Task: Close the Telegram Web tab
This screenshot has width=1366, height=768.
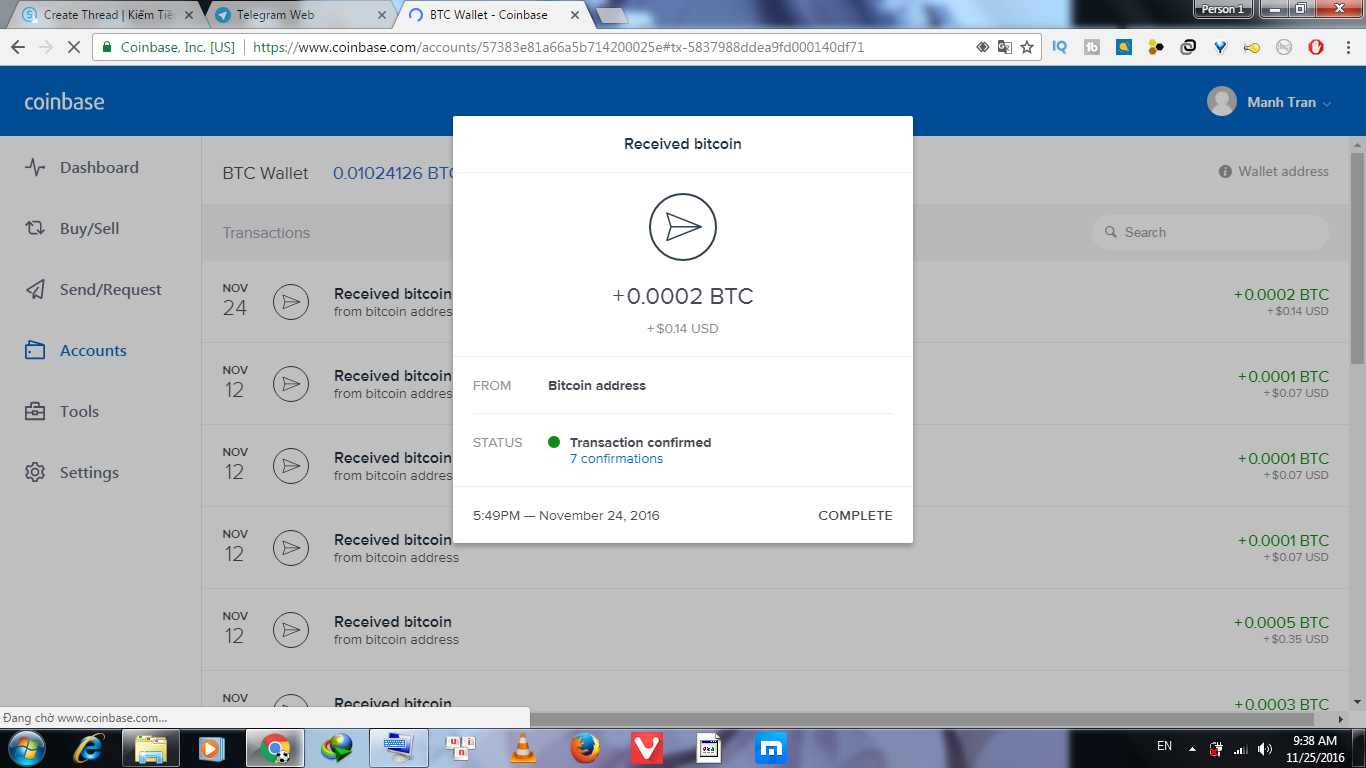Action: coord(382,15)
